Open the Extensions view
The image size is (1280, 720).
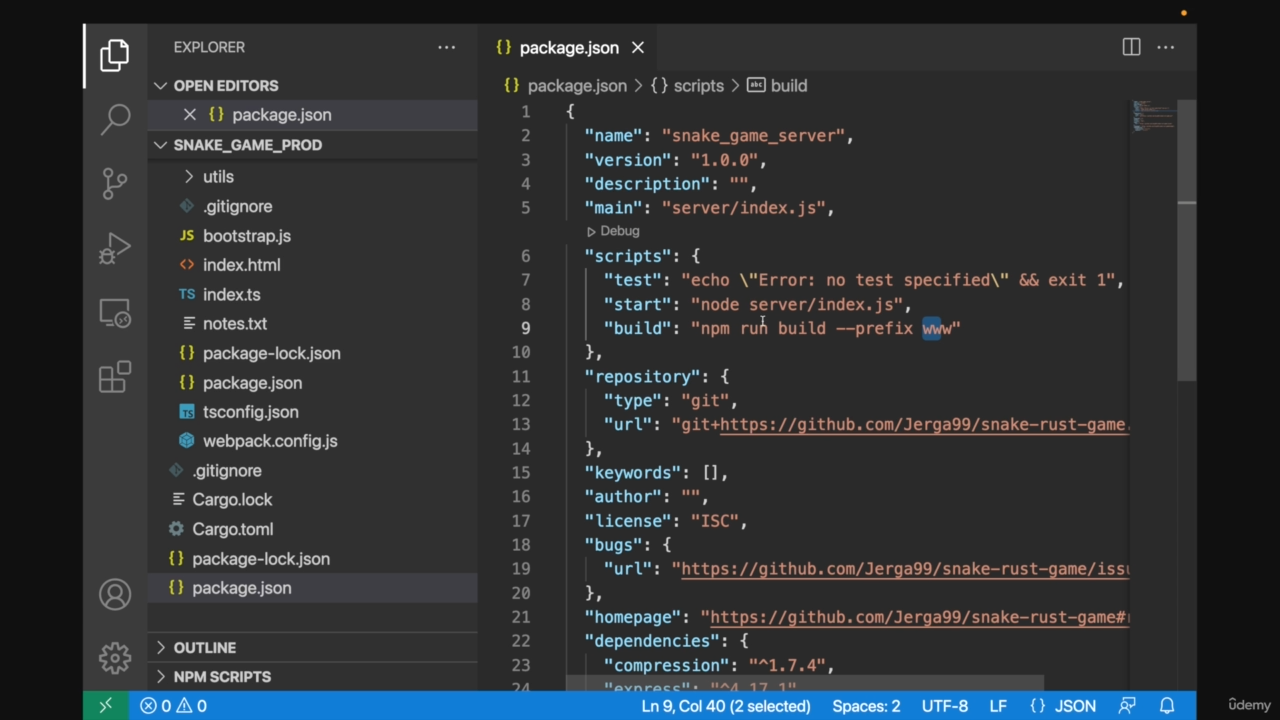click(x=115, y=377)
